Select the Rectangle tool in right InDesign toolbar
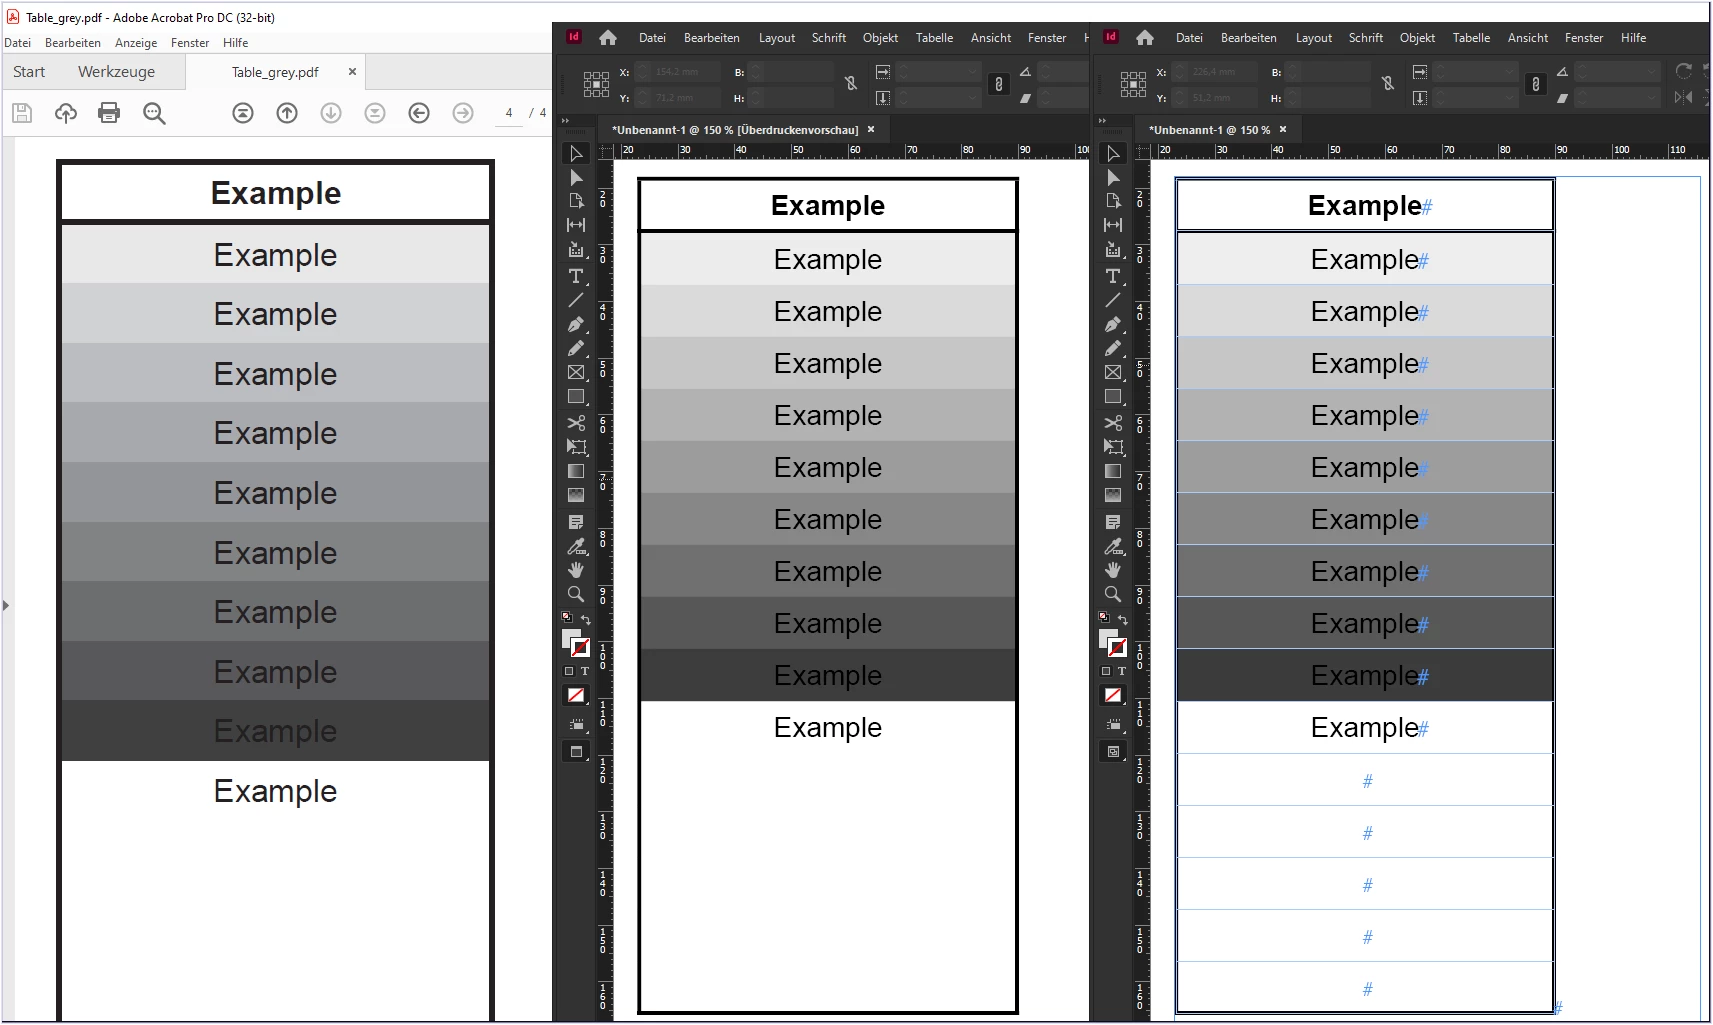 tap(1113, 397)
